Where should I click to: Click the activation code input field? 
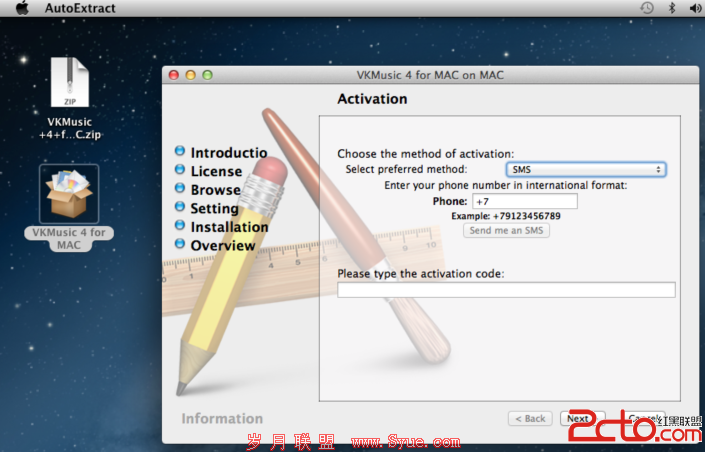click(x=506, y=290)
